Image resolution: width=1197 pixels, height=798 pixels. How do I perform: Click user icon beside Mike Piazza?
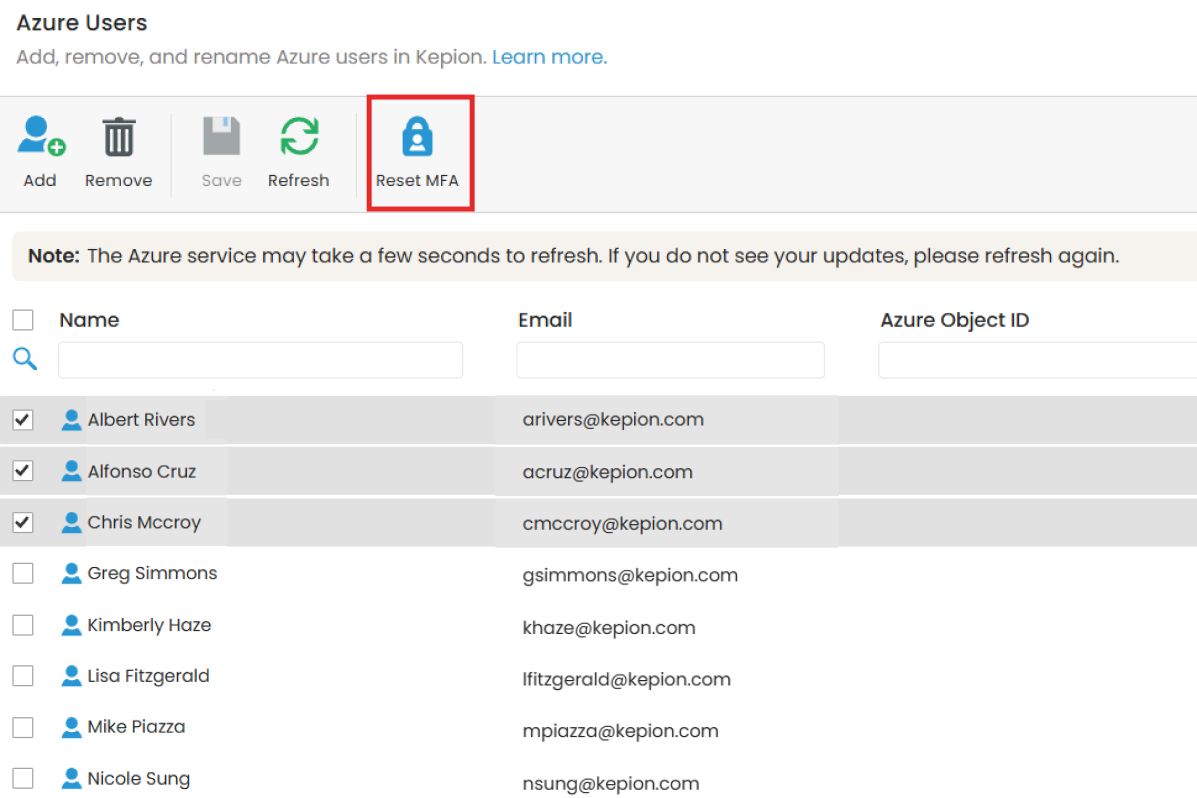click(x=71, y=727)
